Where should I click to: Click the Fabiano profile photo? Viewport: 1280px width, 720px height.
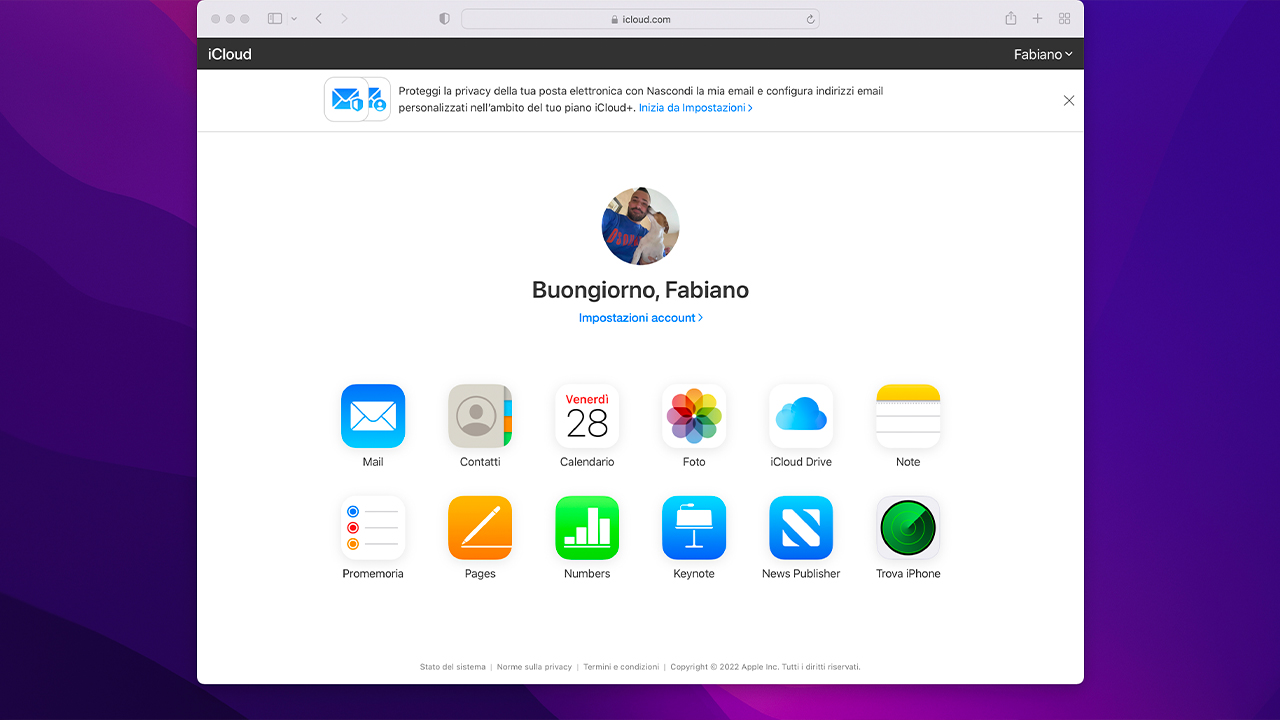(x=640, y=226)
